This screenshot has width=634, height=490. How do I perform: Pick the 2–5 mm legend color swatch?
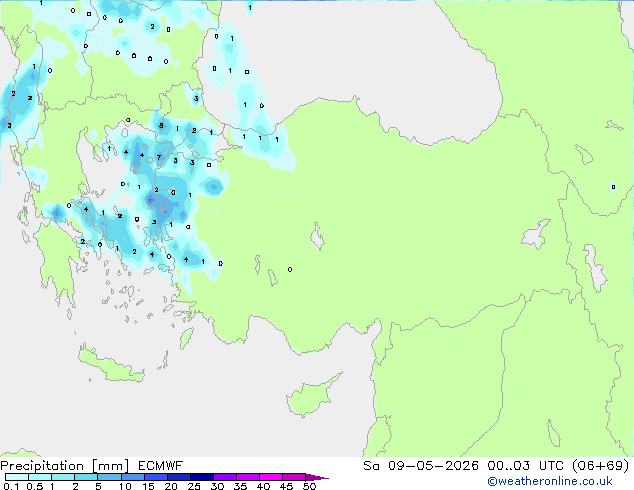tap(86, 477)
